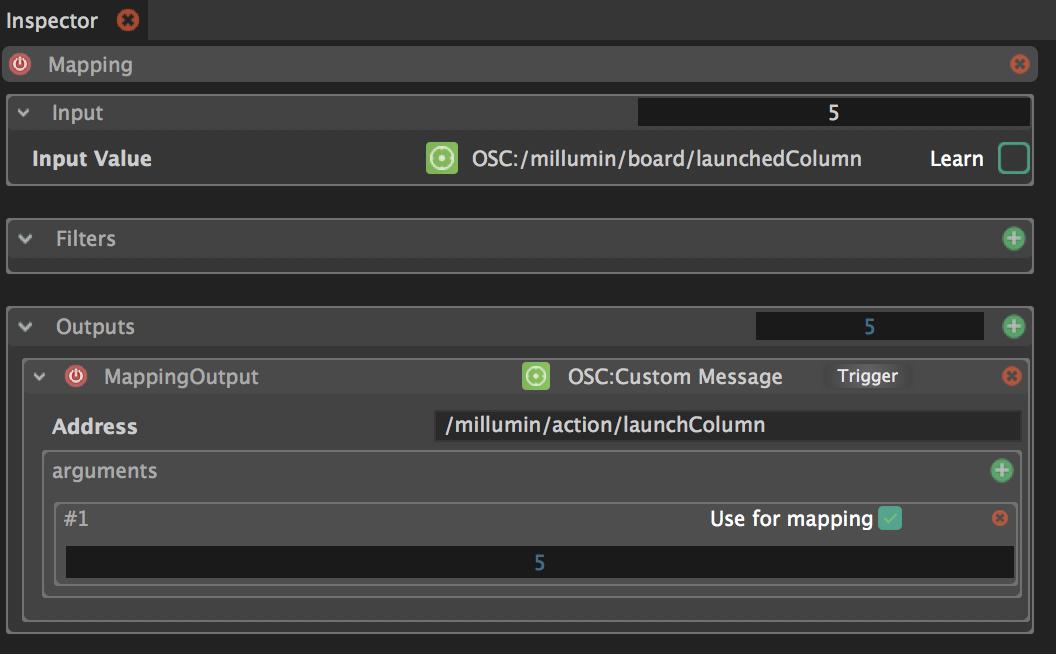Enable the Learn checkbox

[x=1013, y=158]
